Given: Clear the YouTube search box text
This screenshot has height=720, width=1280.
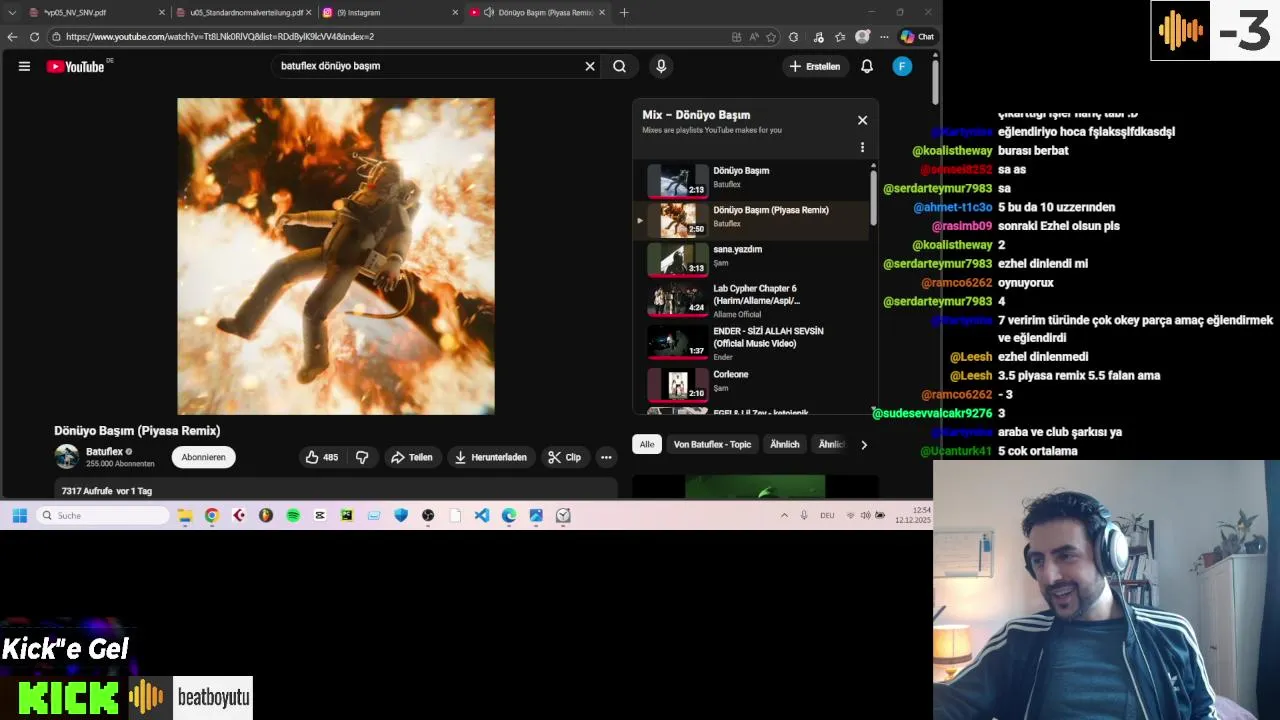Looking at the screenshot, I should pyautogui.click(x=590, y=66).
